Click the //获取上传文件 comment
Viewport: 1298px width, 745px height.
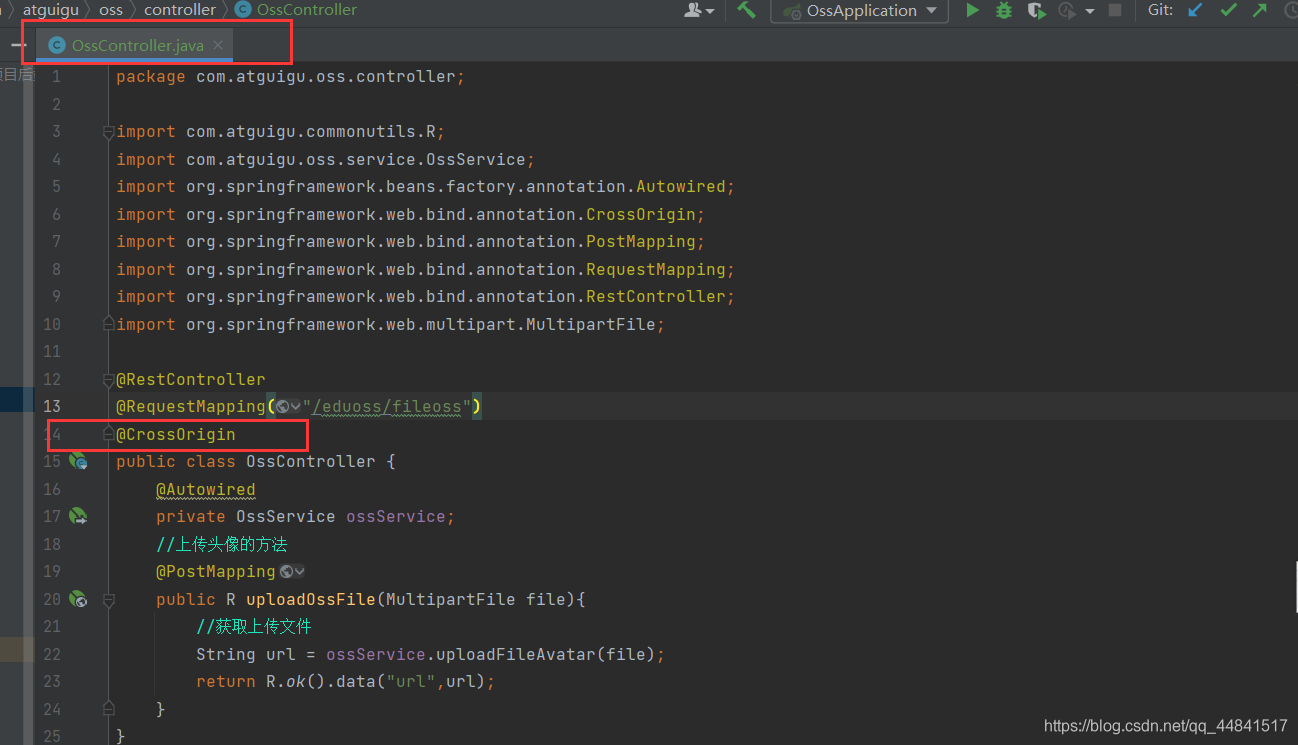pos(254,626)
